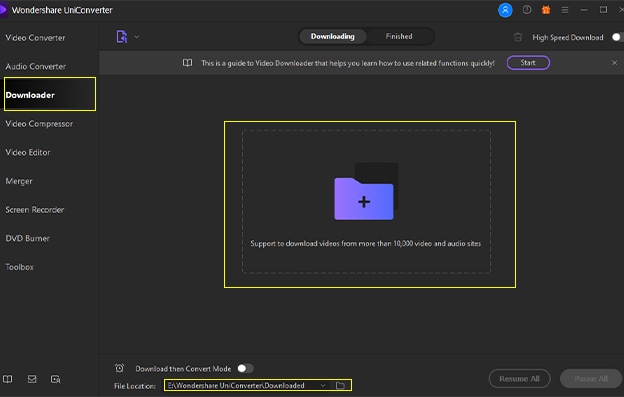The height and width of the screenshot is (397, 624).
Task: Click the orange gift box icon
Action: pyautogui.click(x=546, y=10)
